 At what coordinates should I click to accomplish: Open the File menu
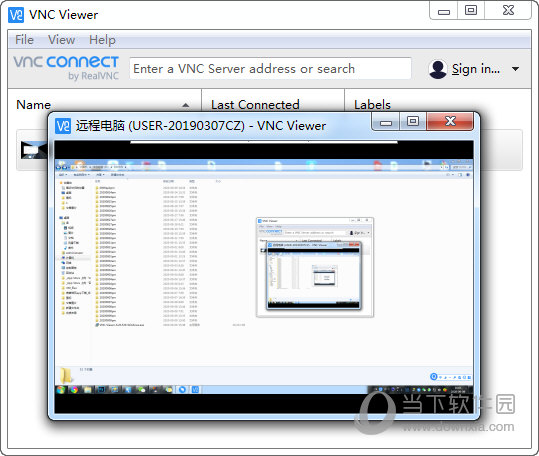click(x=24, y=40)
